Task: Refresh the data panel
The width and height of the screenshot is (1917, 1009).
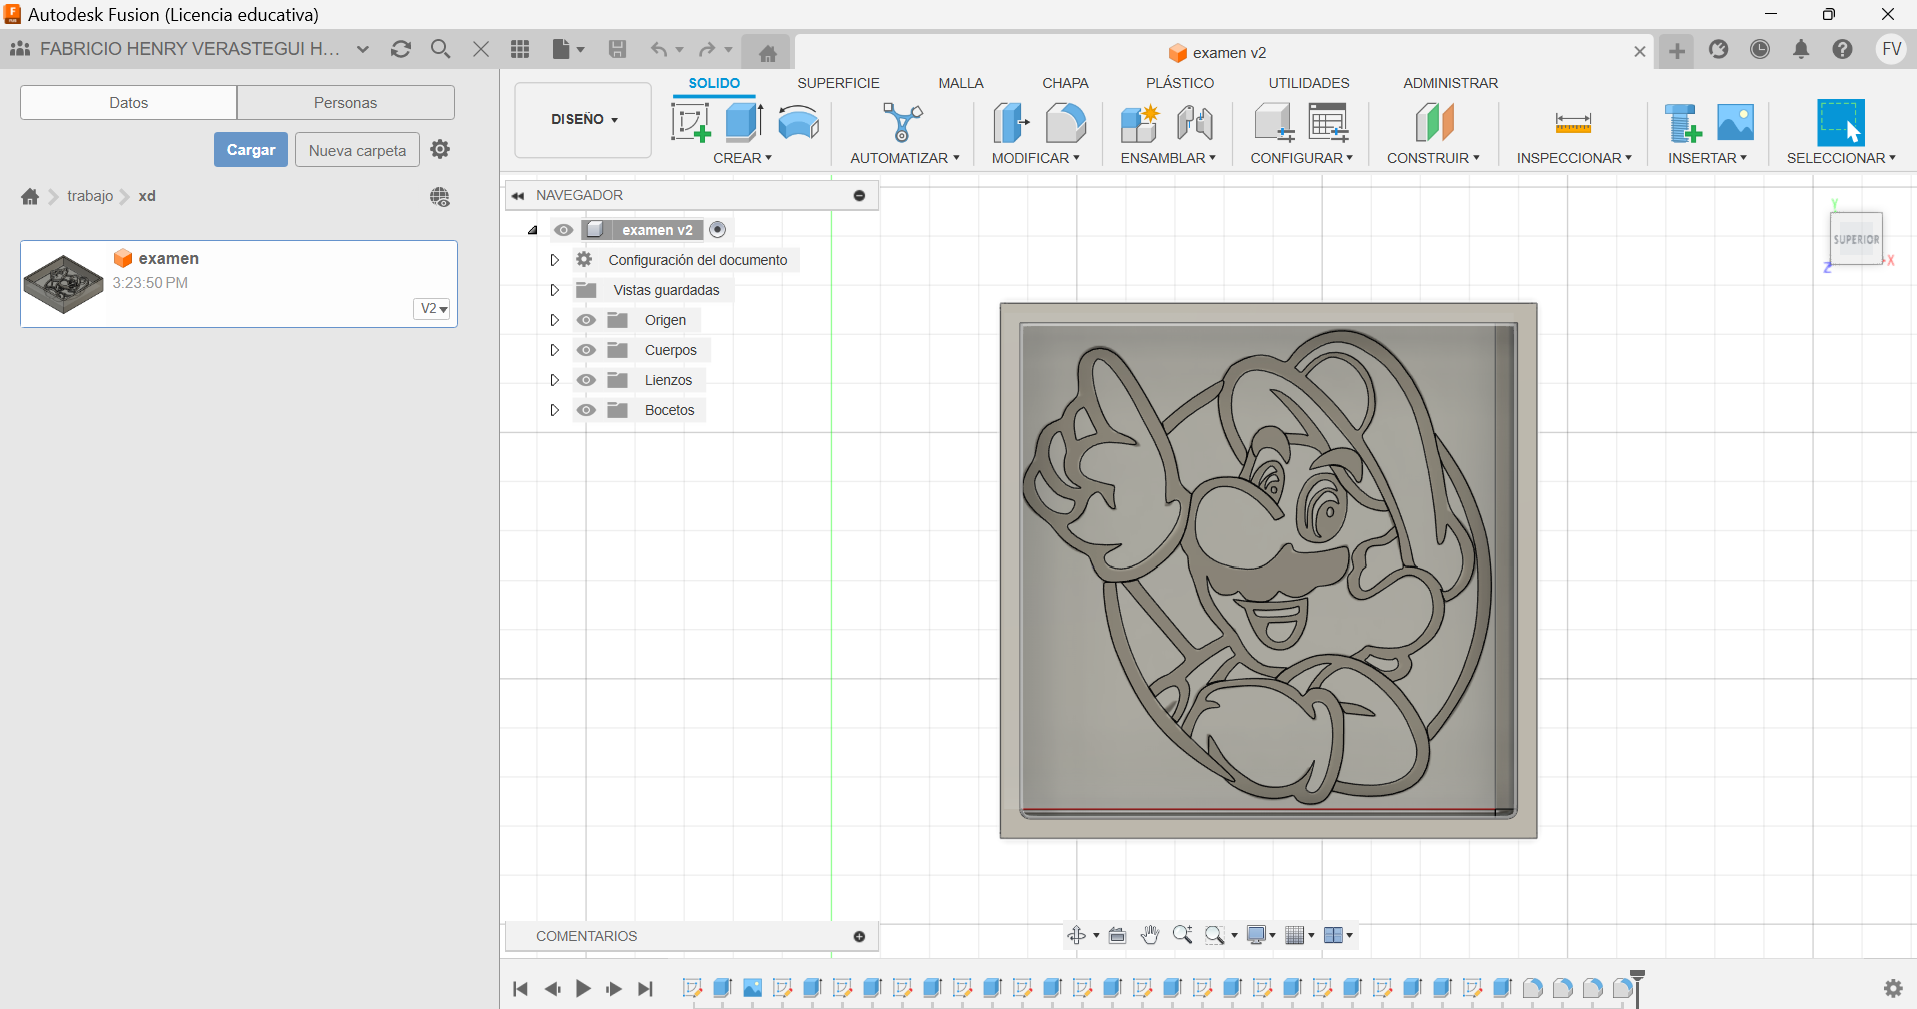Action: [401, 49]
